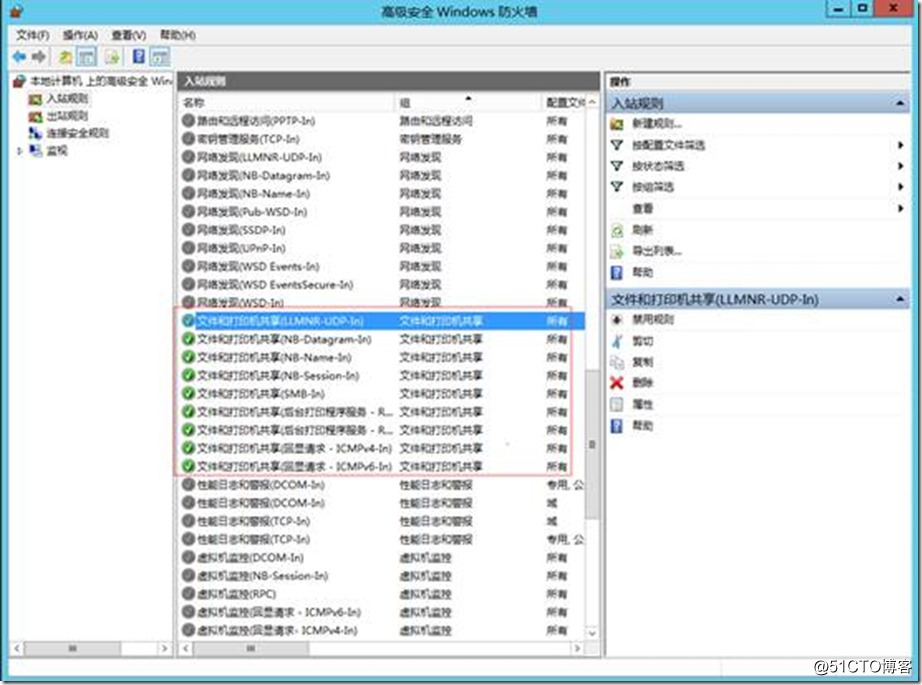The height and width of the screenshot is (685, 922).
Task: Click the 连接安全规则 icon in the left tree
Action: (35, 133)
